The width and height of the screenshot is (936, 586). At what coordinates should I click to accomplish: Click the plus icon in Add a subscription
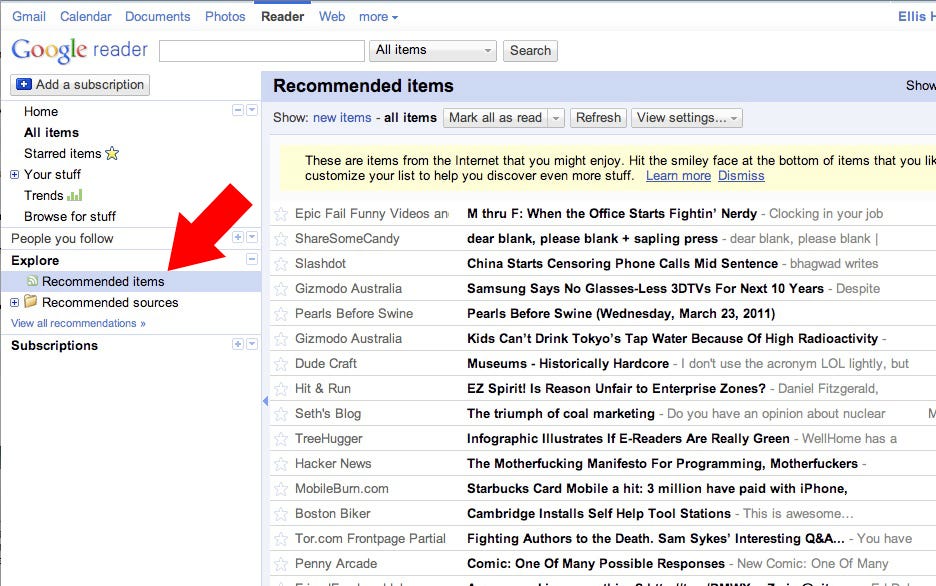pyautogui.click(x=24, y=84)
